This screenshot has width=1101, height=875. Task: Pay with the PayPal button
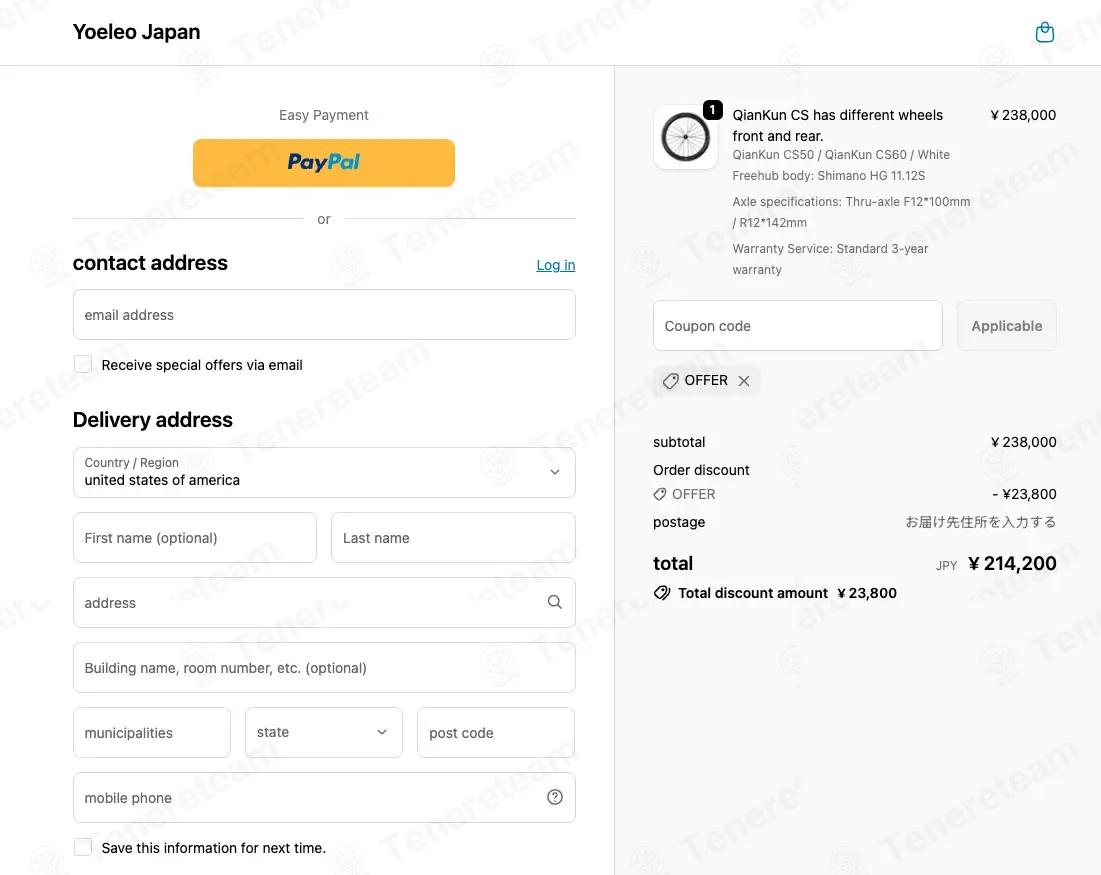[x=324, y=163]
